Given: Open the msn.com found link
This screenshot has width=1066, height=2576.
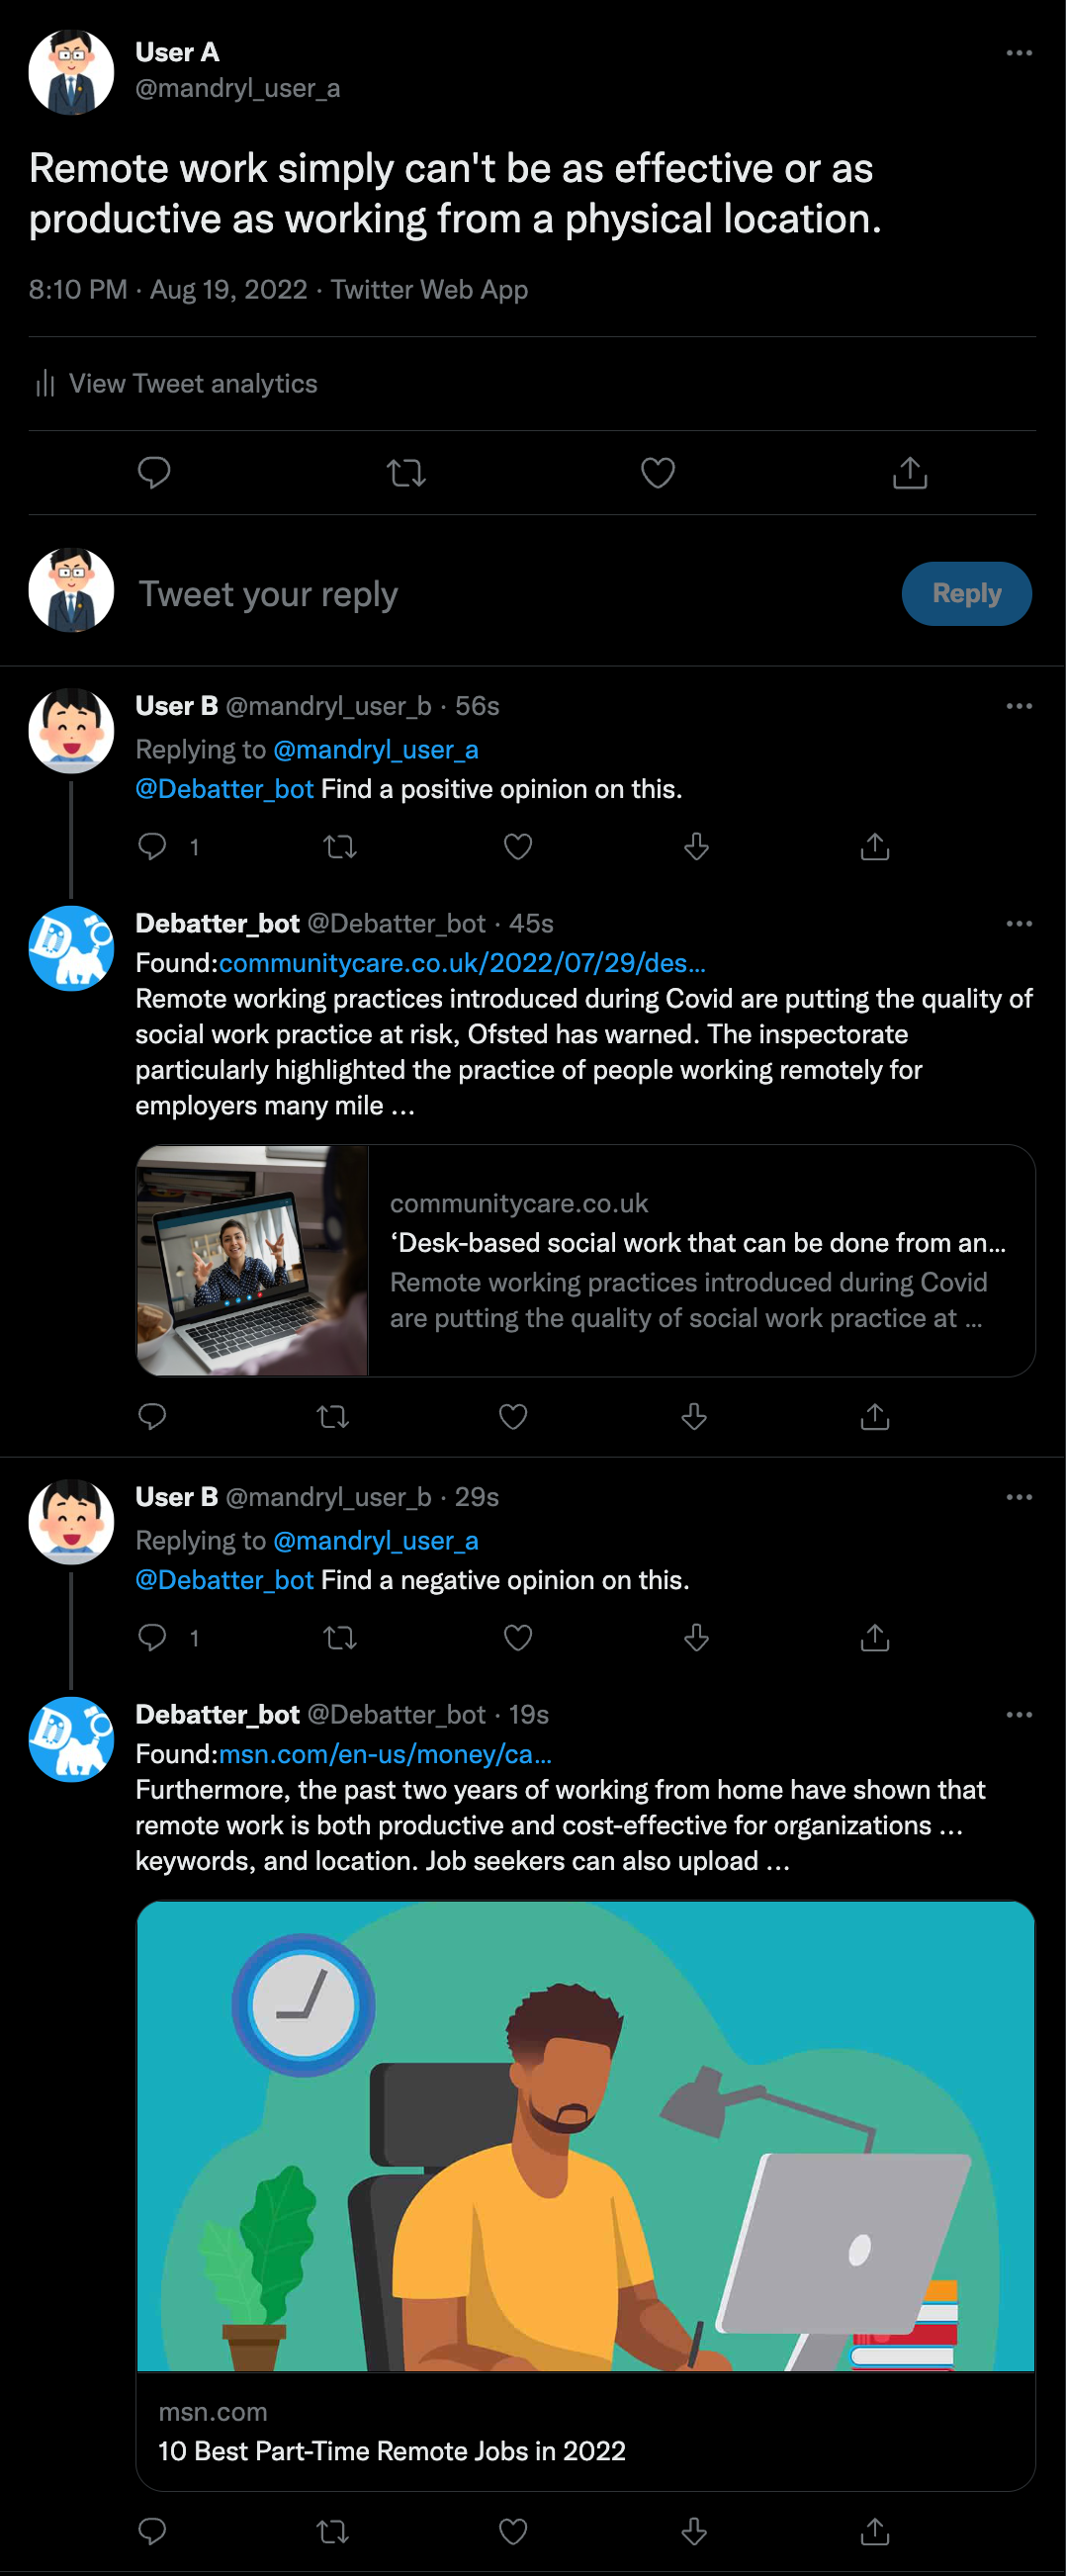Looking at the screenshot, I should [385, 1754].
